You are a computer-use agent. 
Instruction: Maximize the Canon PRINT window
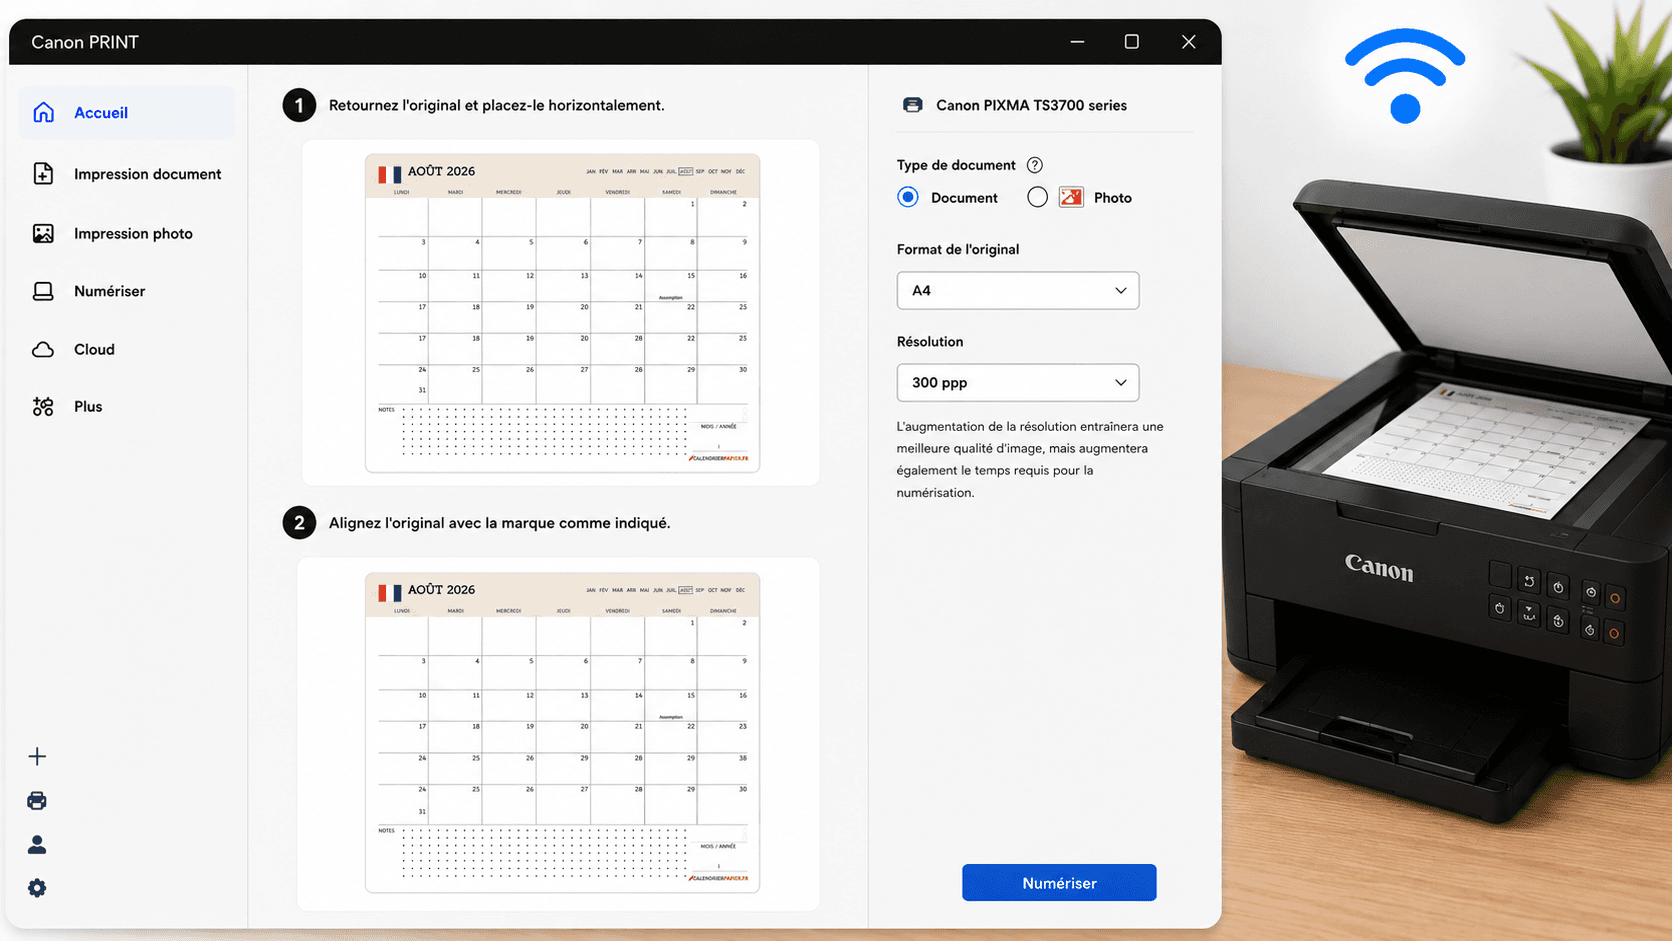[1132, 42]
